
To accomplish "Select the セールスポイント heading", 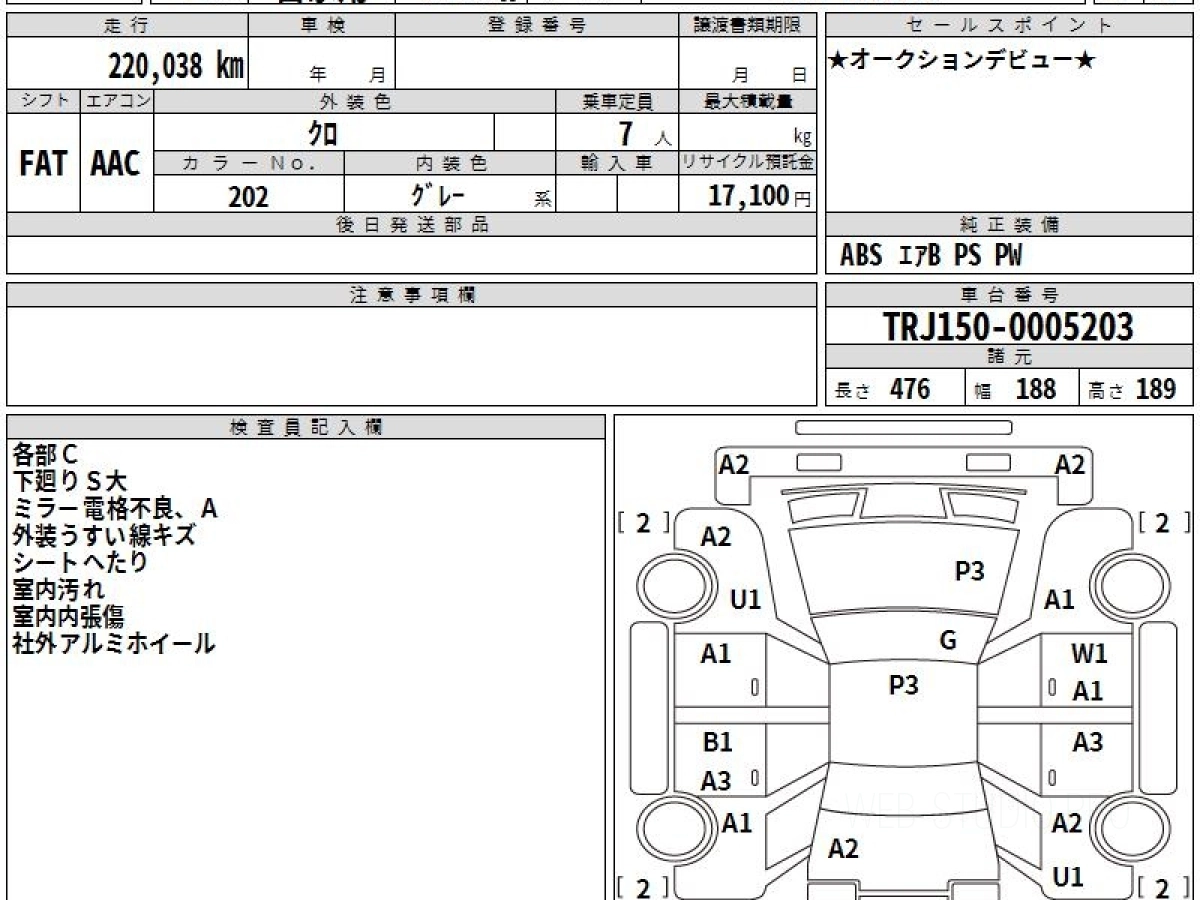I will click(x=1010, y=26).
